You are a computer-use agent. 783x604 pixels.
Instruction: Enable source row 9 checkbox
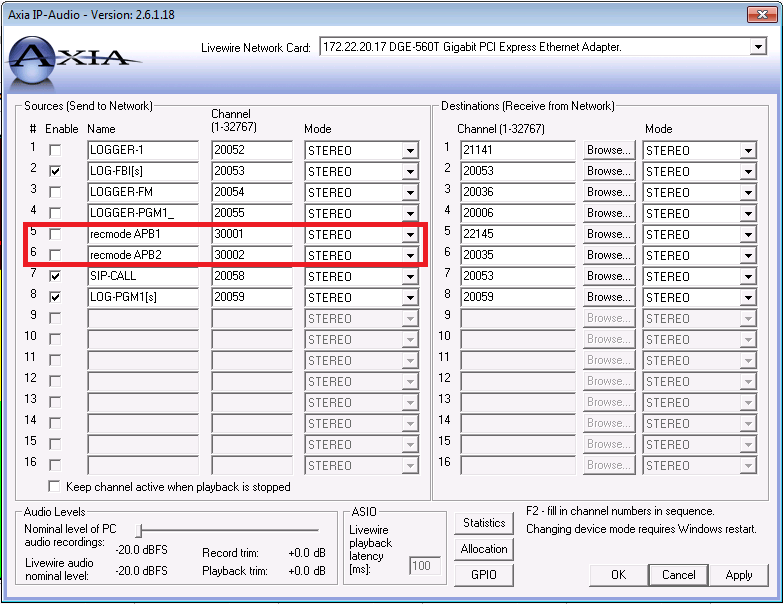pyautogui.click(x=55, y=318)
